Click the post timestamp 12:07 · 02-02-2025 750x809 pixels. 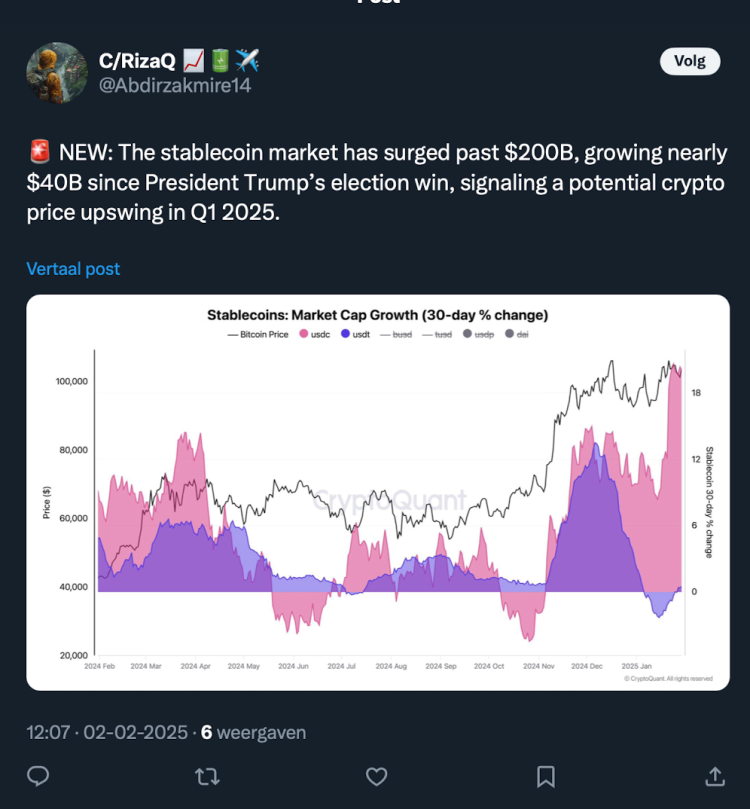pyautogui.click(x=107, y=732)
